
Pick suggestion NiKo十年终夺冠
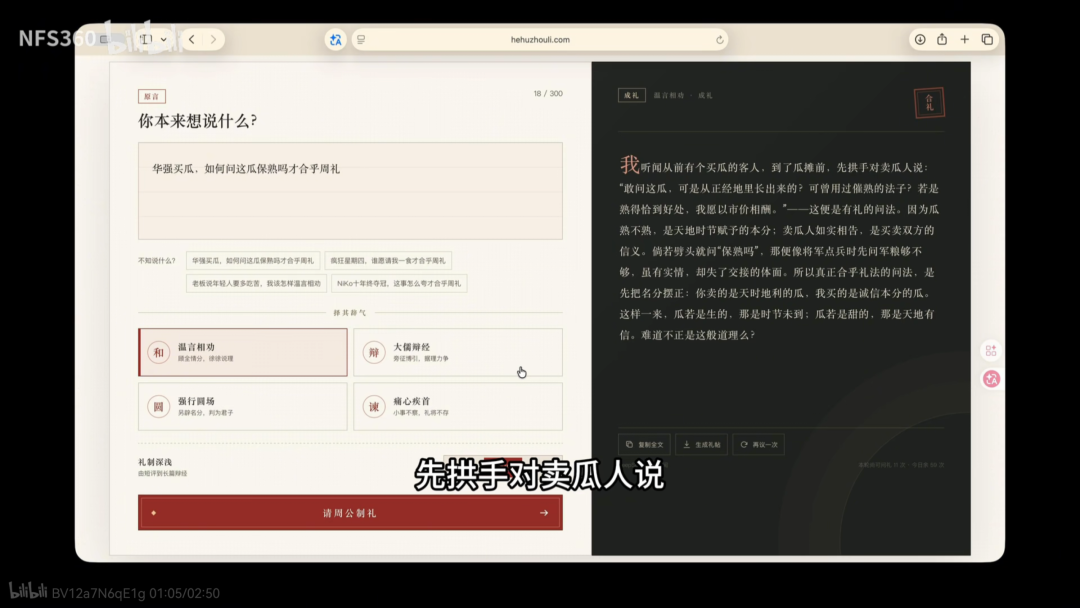pyautogui.click(x=399, y=283)
